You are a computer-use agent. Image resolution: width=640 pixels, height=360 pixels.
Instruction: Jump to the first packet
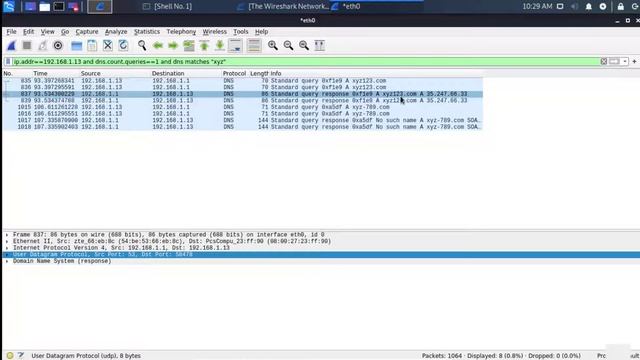pos(204,46)
